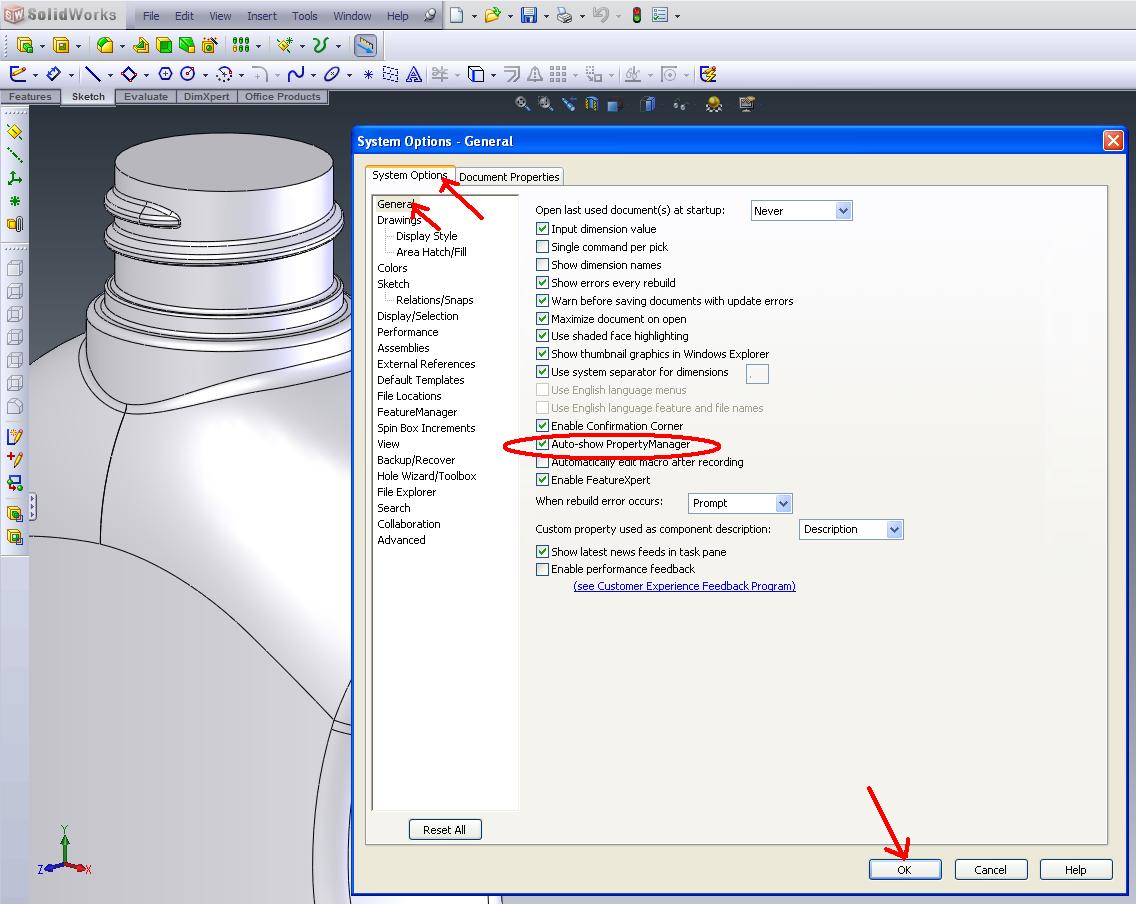Select the Circle sketch tool
Image resolution: width=1136 pixels, height=904 pixels.
tap(188, 74)
